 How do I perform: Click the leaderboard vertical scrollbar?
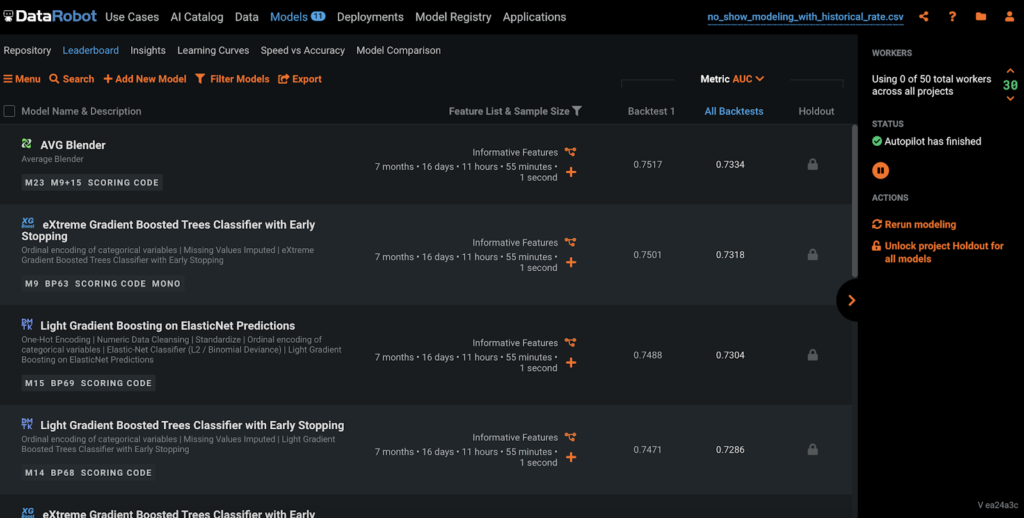[854, 201]
